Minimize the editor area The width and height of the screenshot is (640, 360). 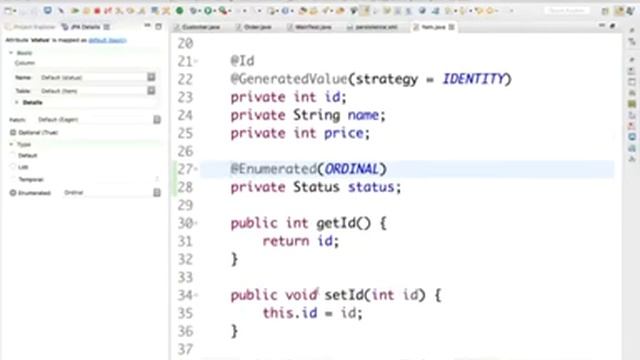602,26
